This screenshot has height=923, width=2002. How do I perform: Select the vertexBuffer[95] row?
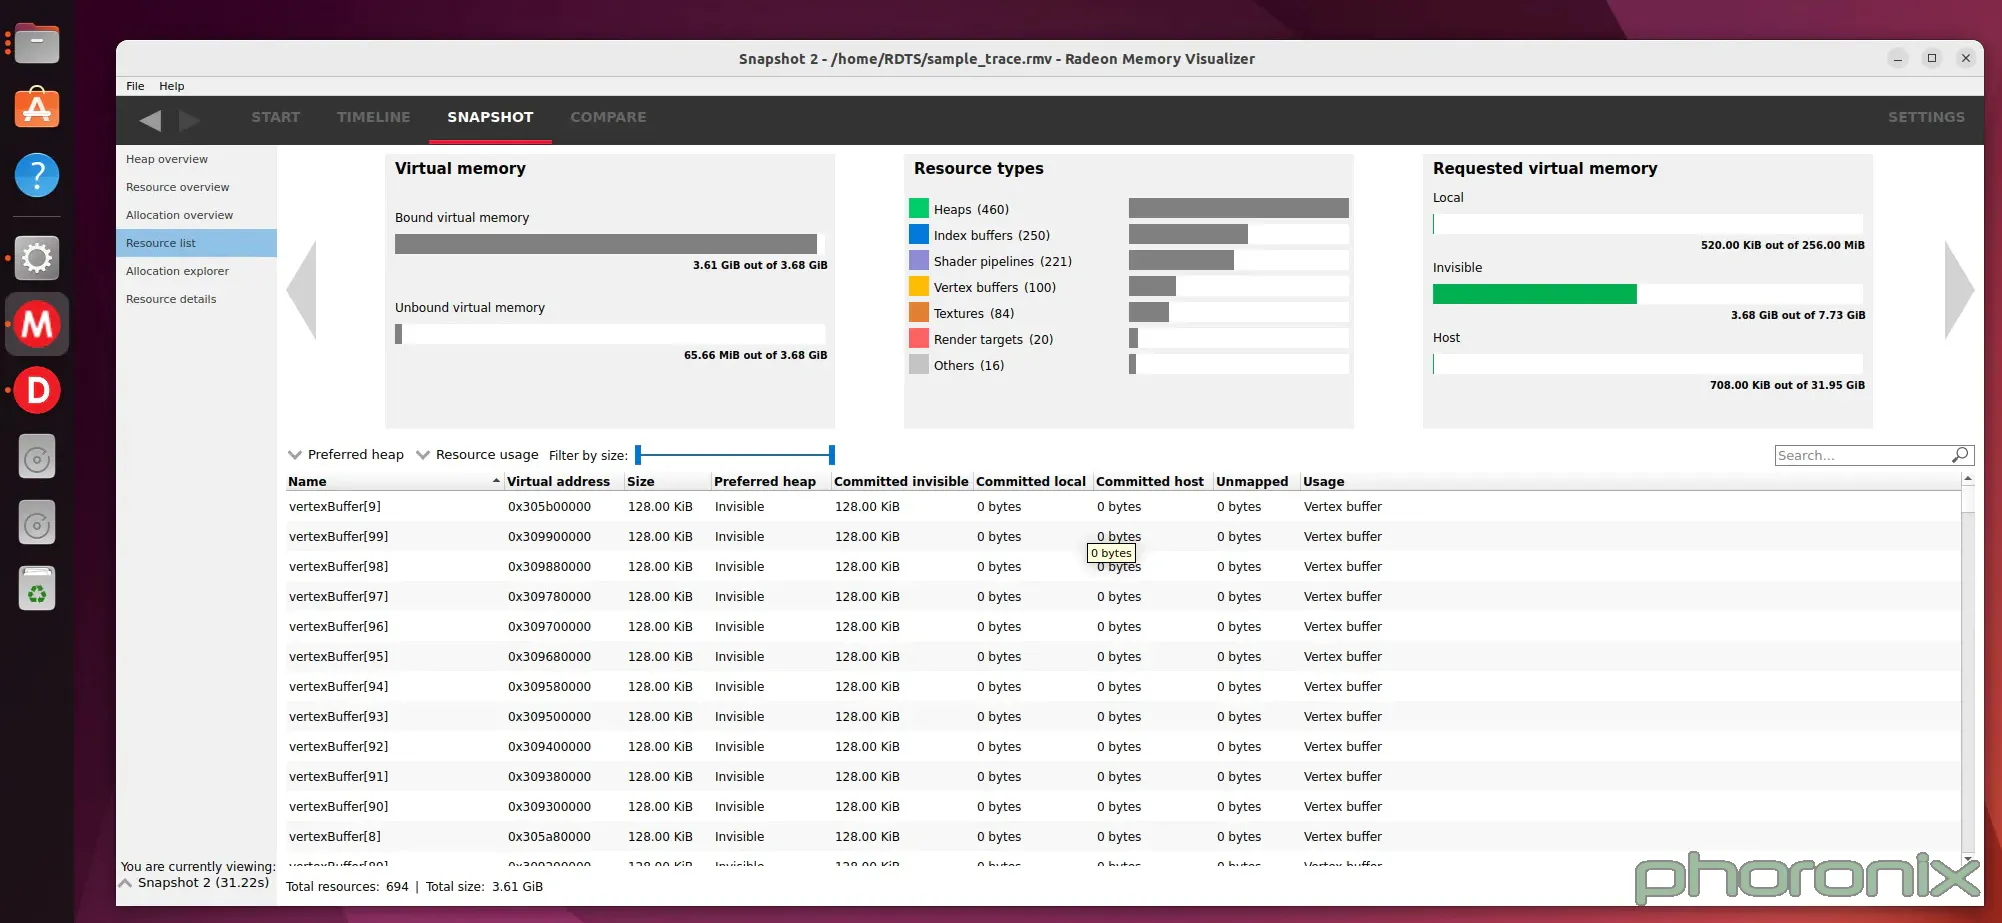click(x=1122, y=656)
